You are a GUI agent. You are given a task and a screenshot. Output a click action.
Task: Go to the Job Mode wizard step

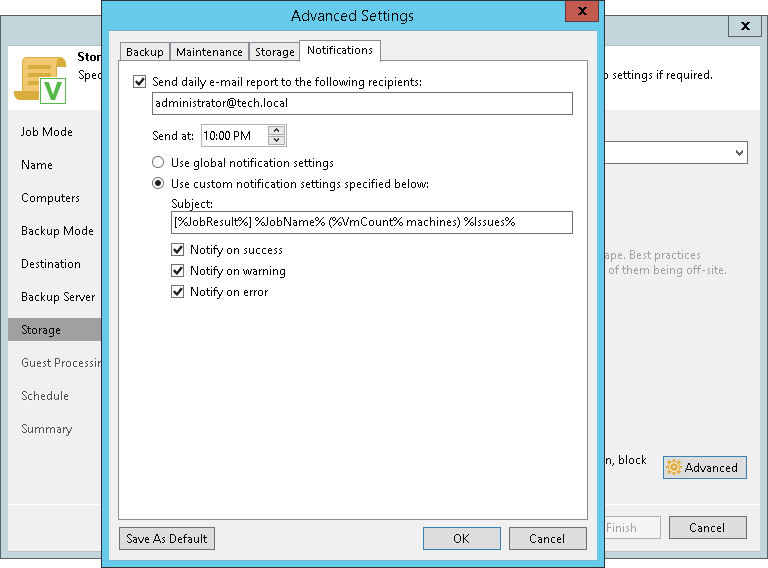pos(47,132)
